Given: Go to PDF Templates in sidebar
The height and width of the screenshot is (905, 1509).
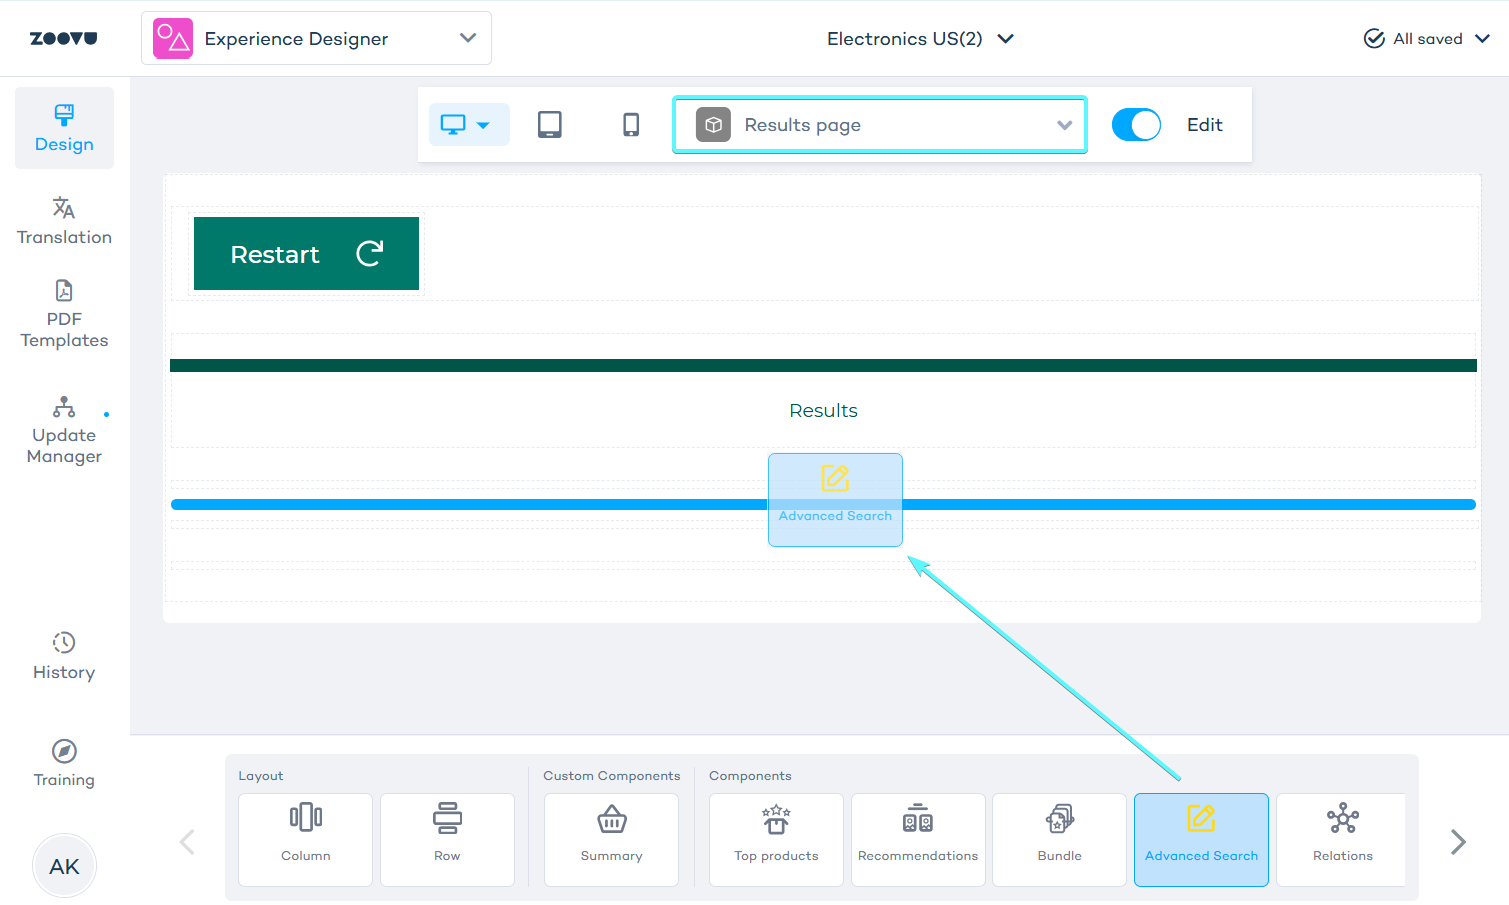Looking at the screenshot, I should 64,315.
